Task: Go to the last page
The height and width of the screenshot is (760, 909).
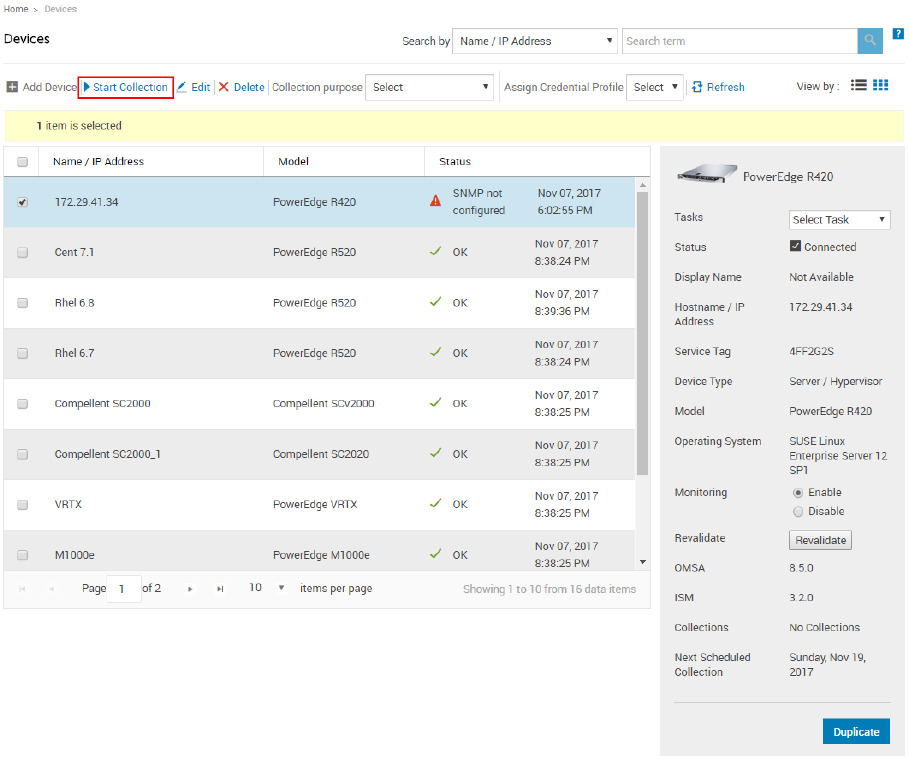Action: click(x=220, y=589)
